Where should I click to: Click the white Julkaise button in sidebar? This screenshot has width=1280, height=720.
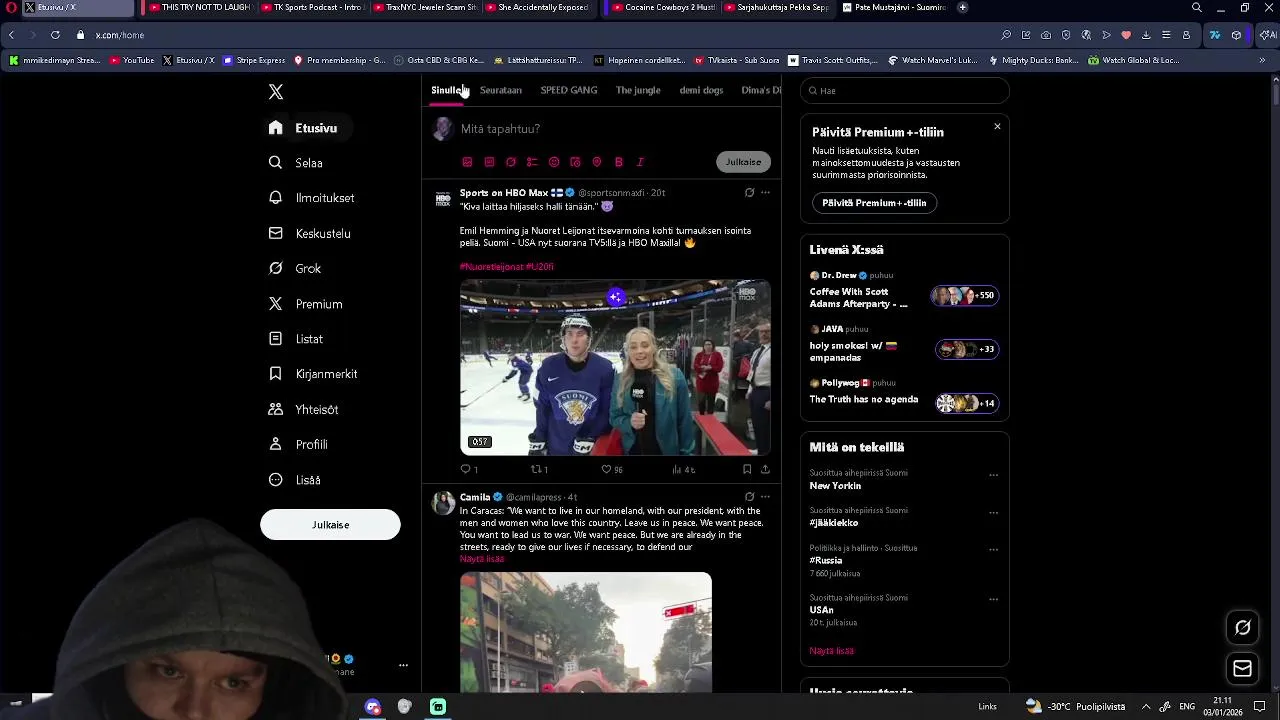(x=330, y=525)
